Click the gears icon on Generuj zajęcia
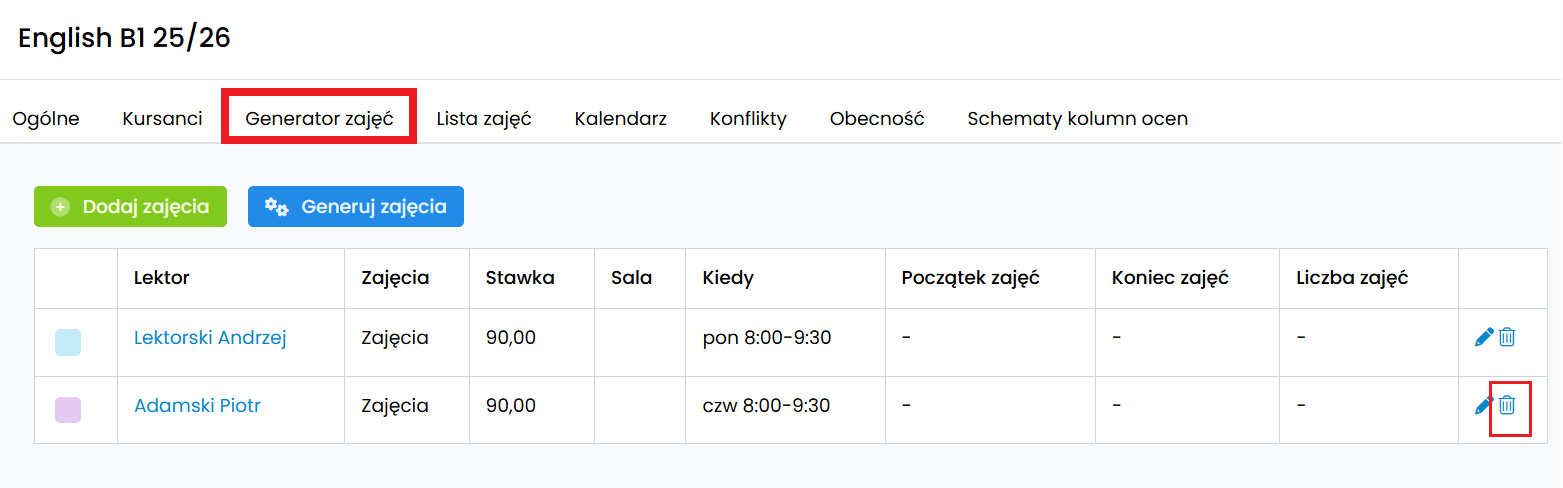Screen dimensions: 1563x488 277,207
